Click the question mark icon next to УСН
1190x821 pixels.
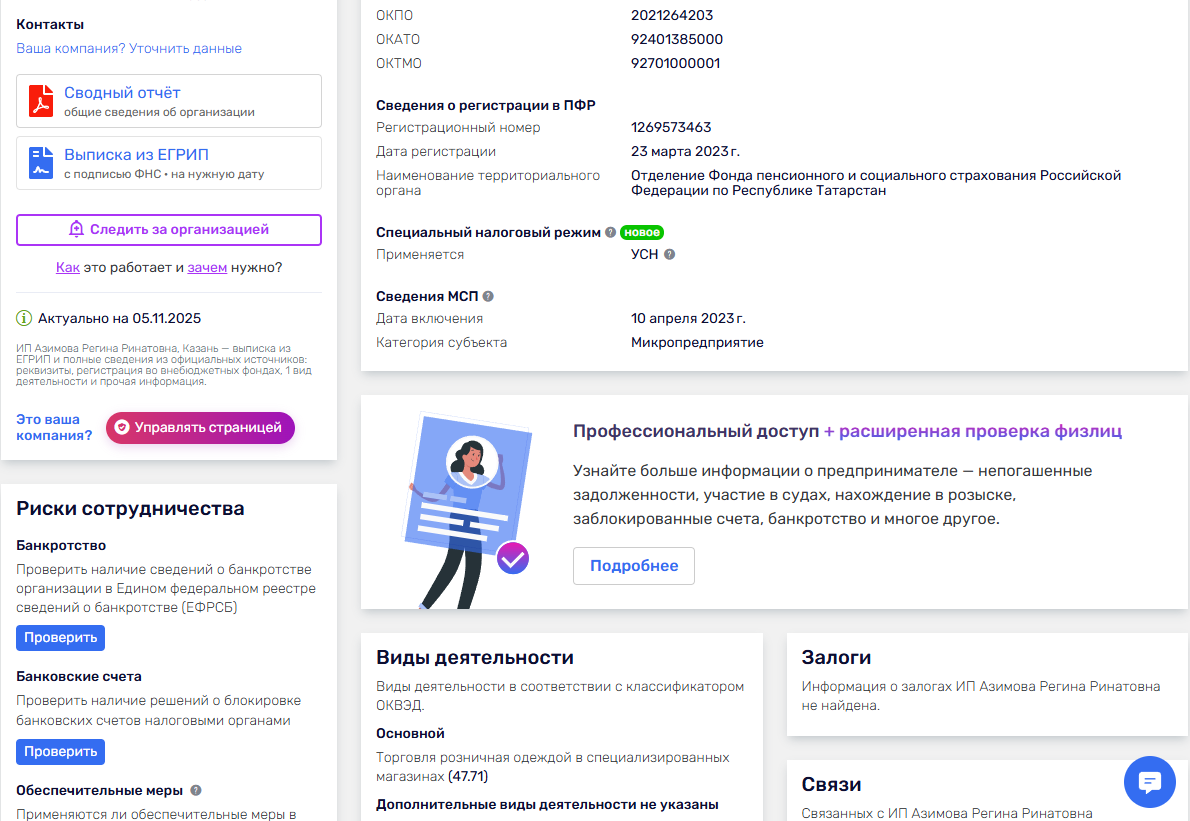[x=670, y=255]
